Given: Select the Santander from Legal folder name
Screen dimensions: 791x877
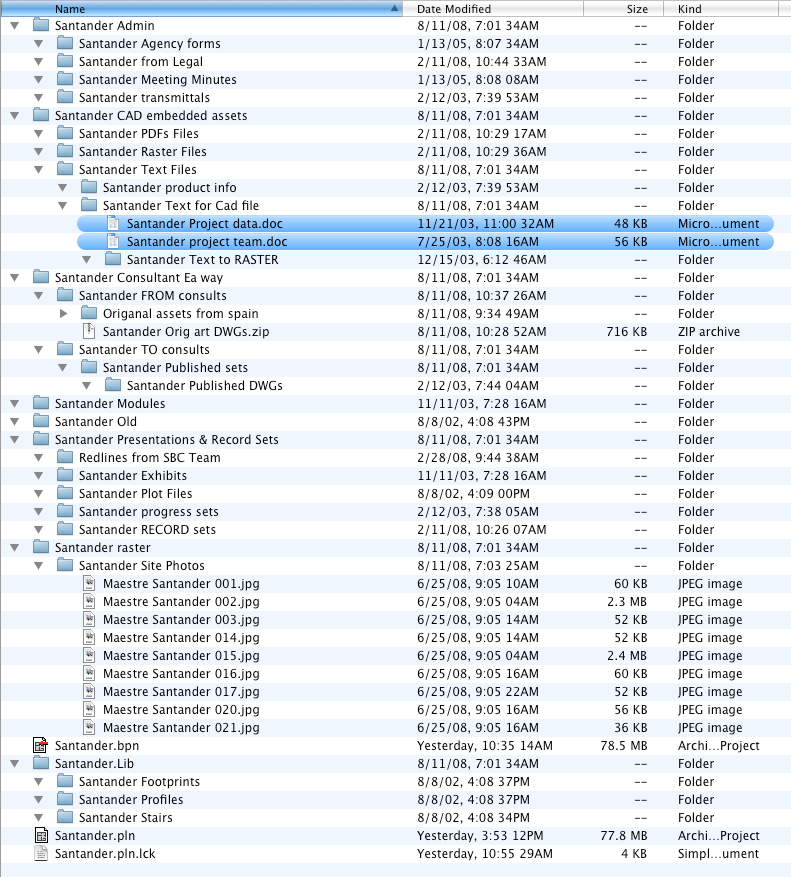Looking at the screenshot, I should (x=140, y=62).
